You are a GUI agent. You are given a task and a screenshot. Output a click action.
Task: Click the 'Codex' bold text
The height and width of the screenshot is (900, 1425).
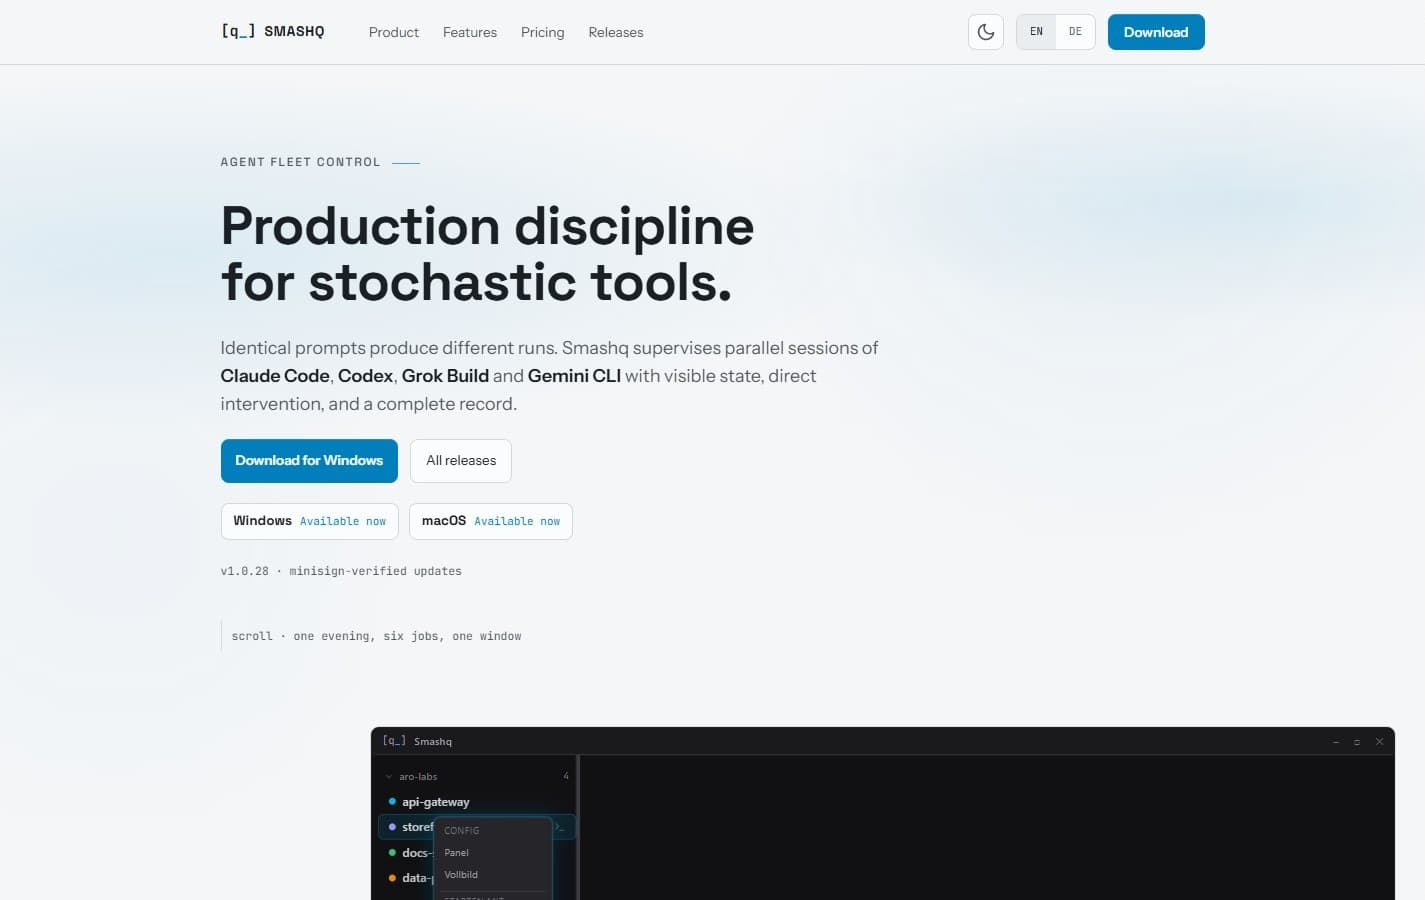[x=365, y=376]
